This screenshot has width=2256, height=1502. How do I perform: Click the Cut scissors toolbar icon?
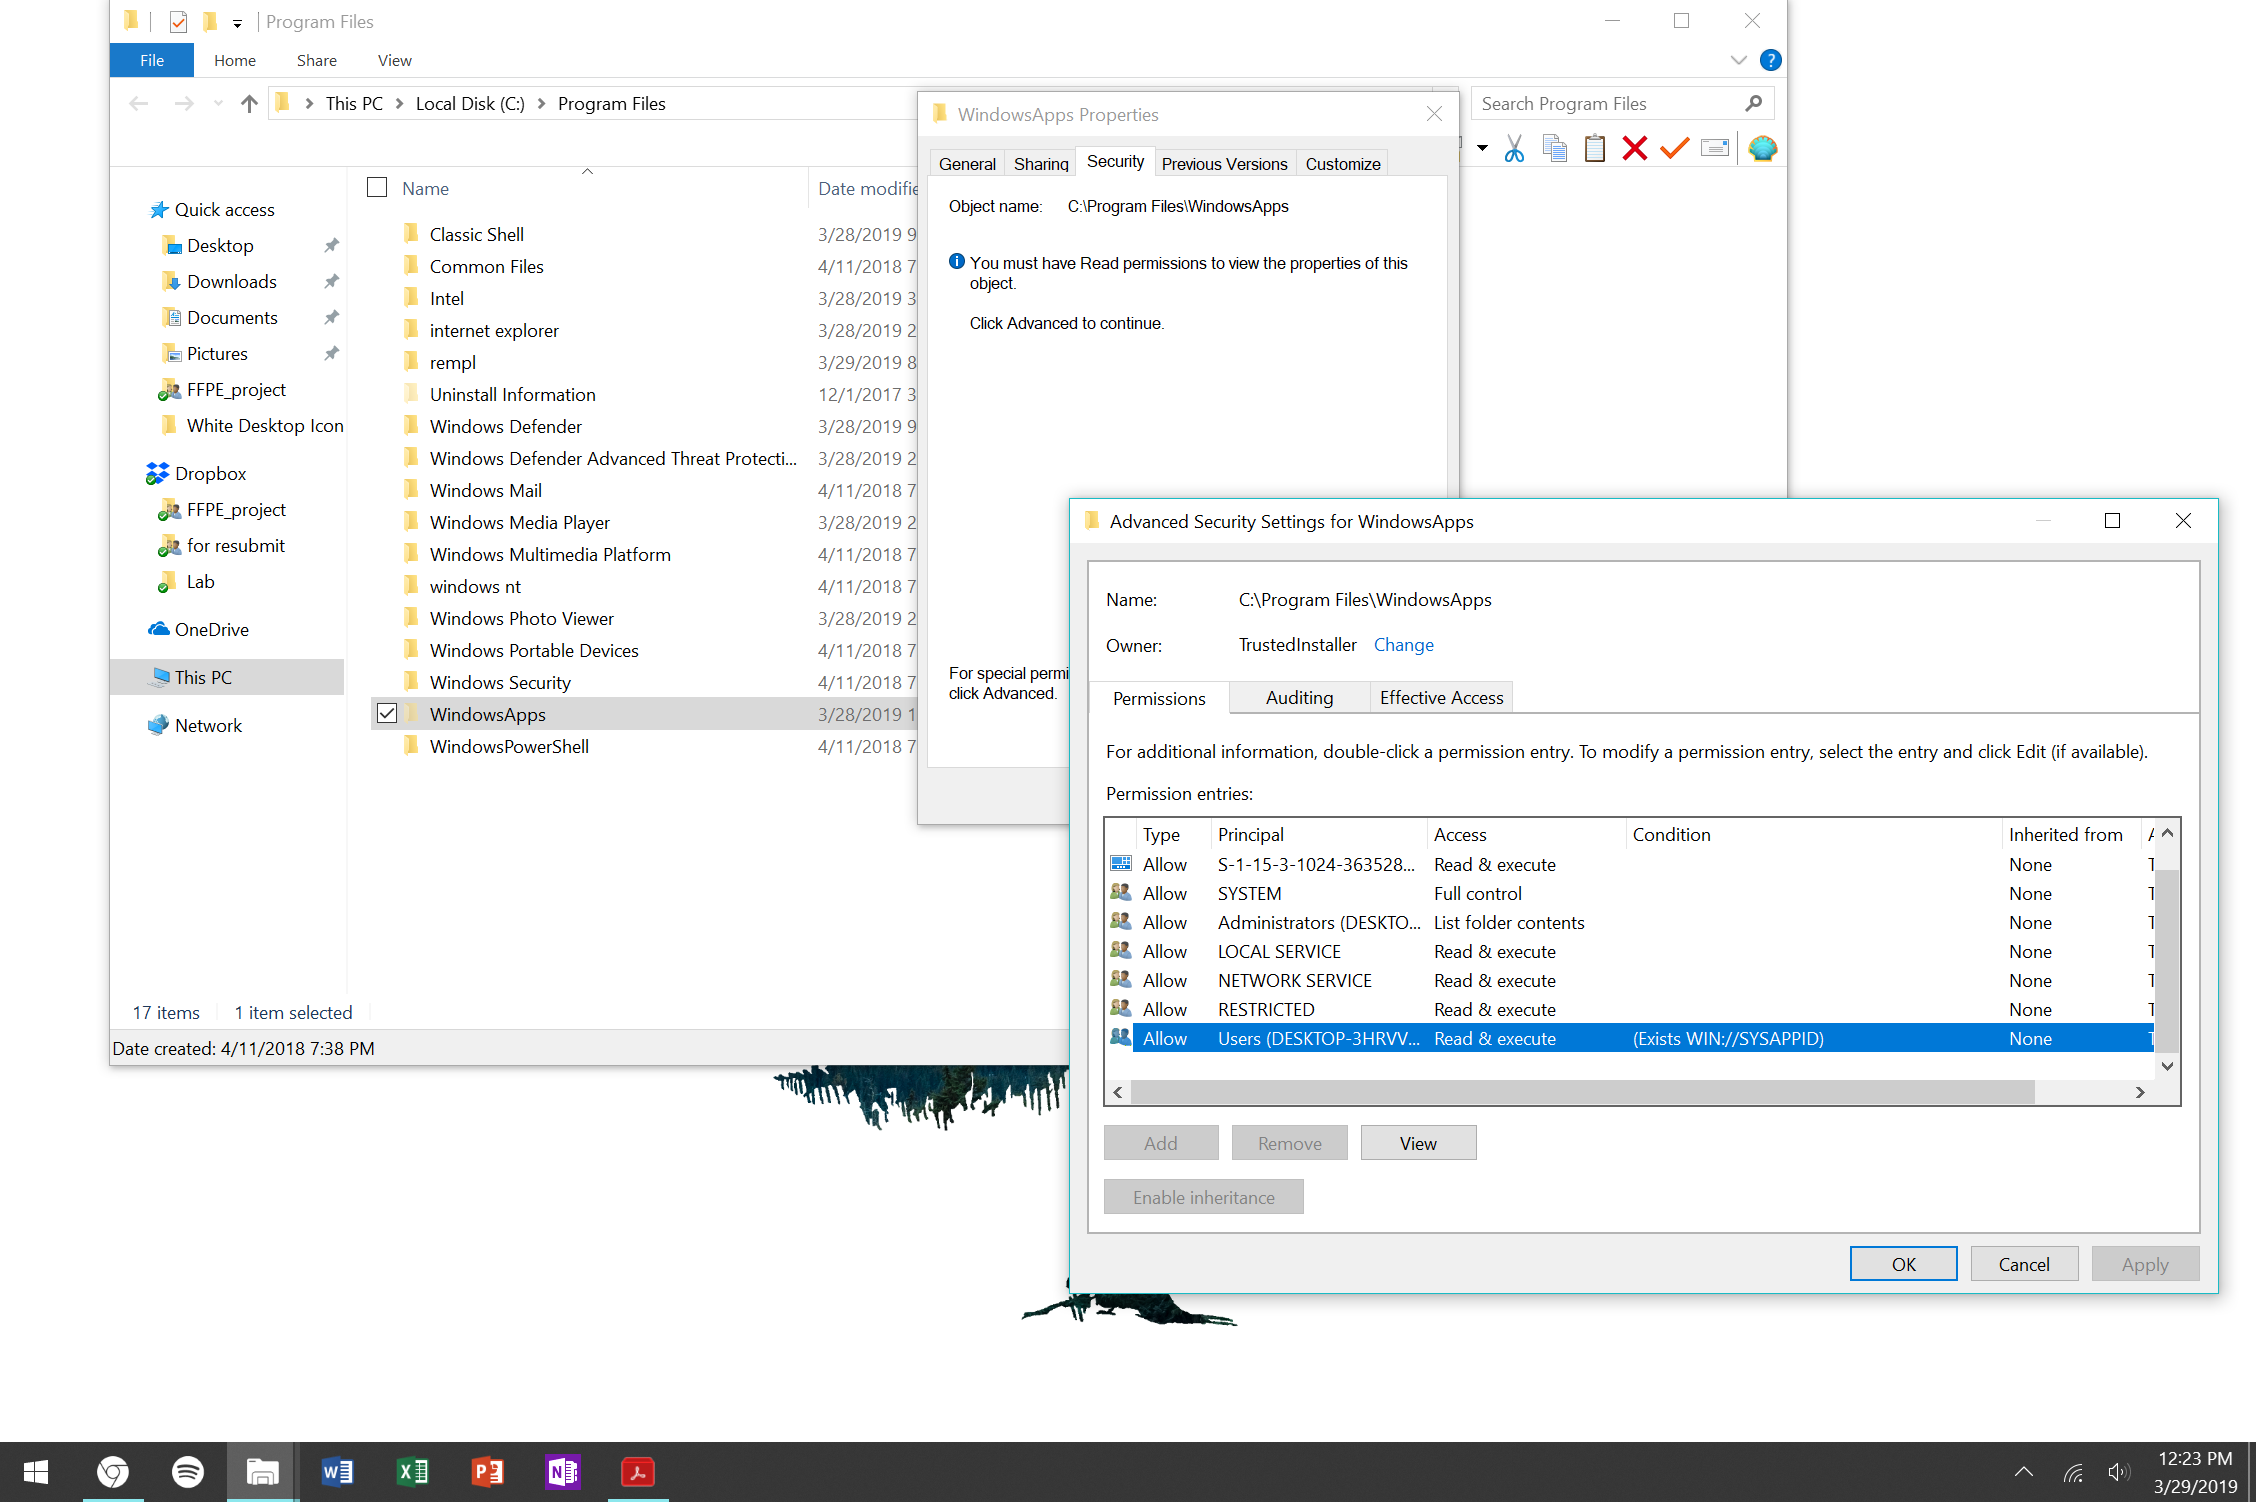coord(1514,149)
